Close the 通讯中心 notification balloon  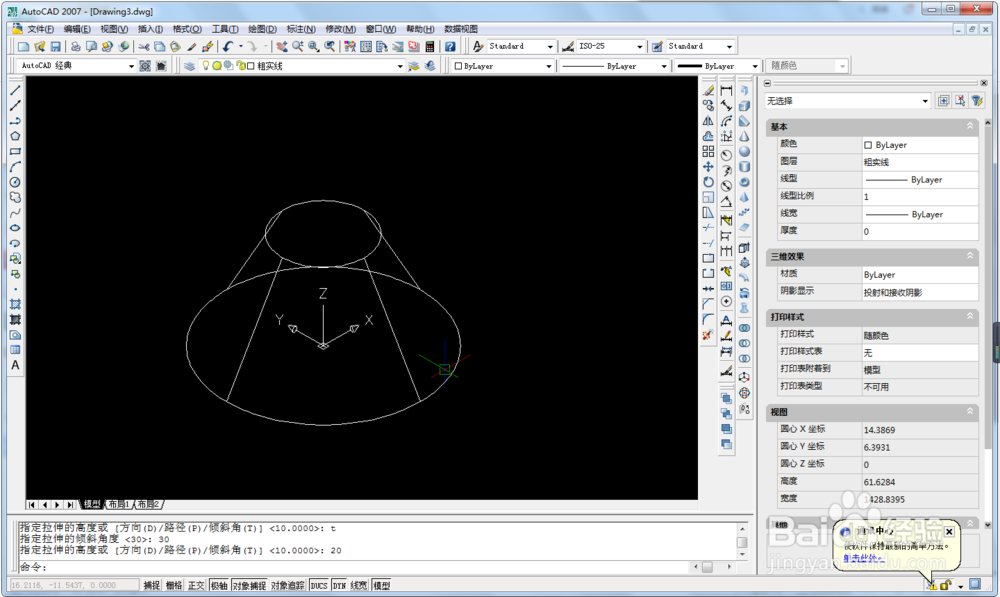click(x=949, y=531)
